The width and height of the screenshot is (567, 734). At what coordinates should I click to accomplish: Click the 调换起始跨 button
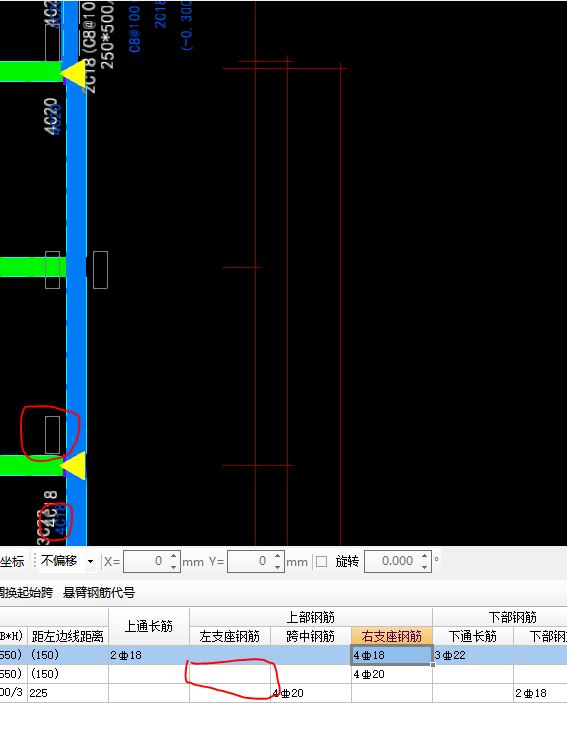tap(26, 593)
